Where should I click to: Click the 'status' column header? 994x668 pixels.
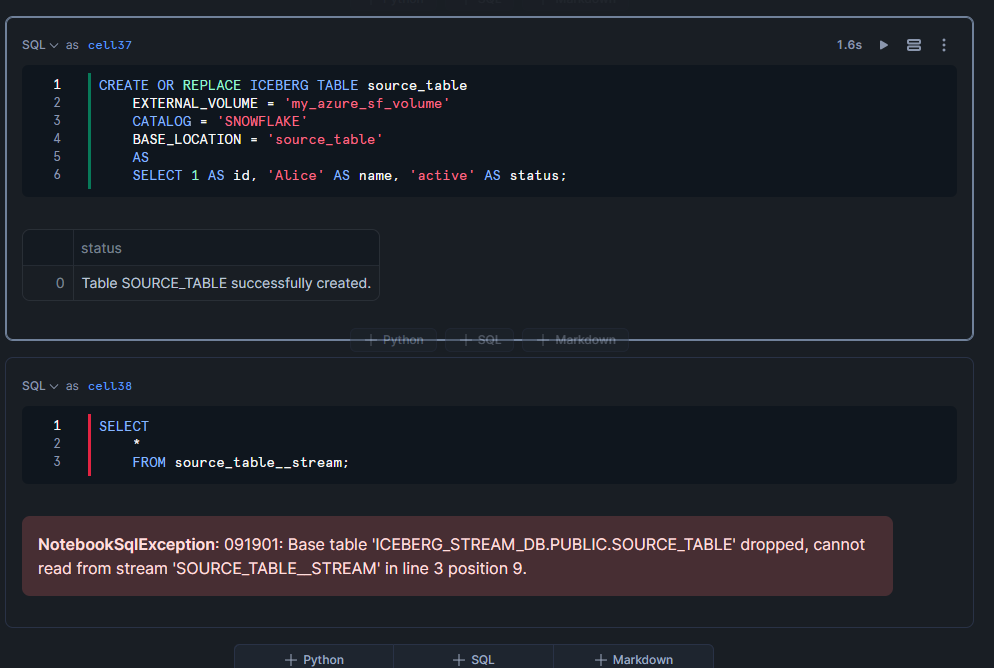(x=226, y=248)
